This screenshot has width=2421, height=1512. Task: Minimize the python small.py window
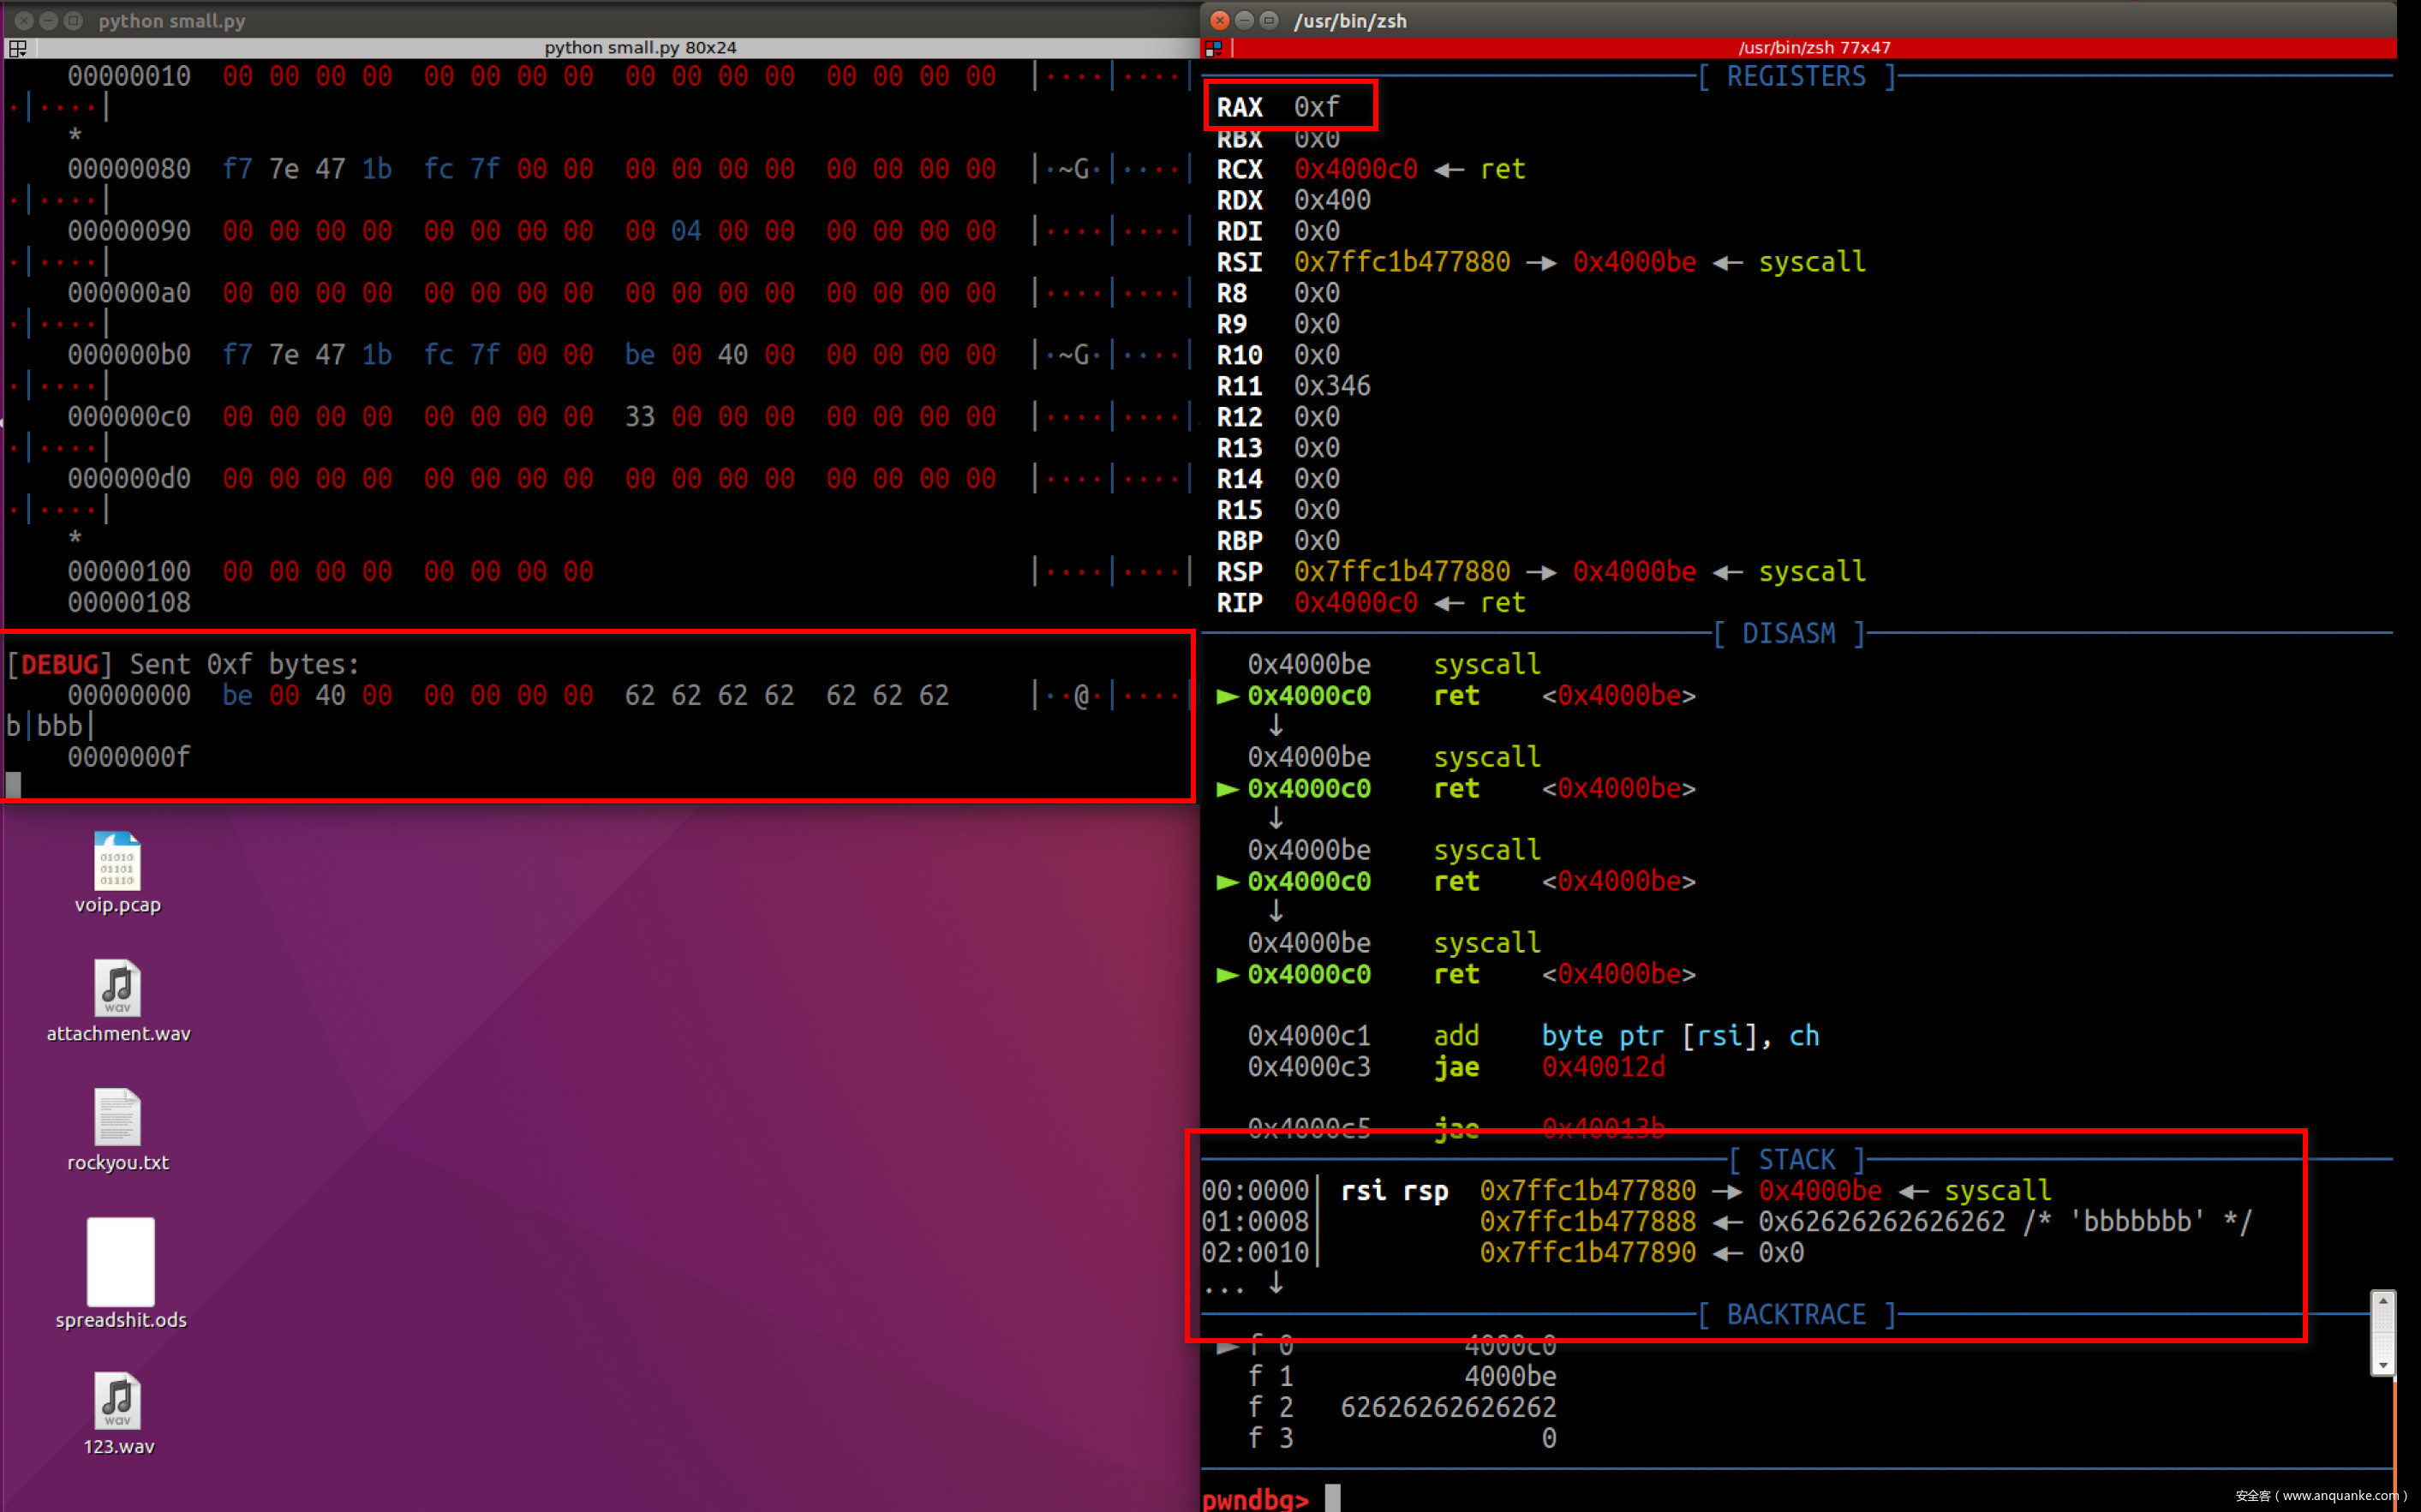tap(48, 20)
